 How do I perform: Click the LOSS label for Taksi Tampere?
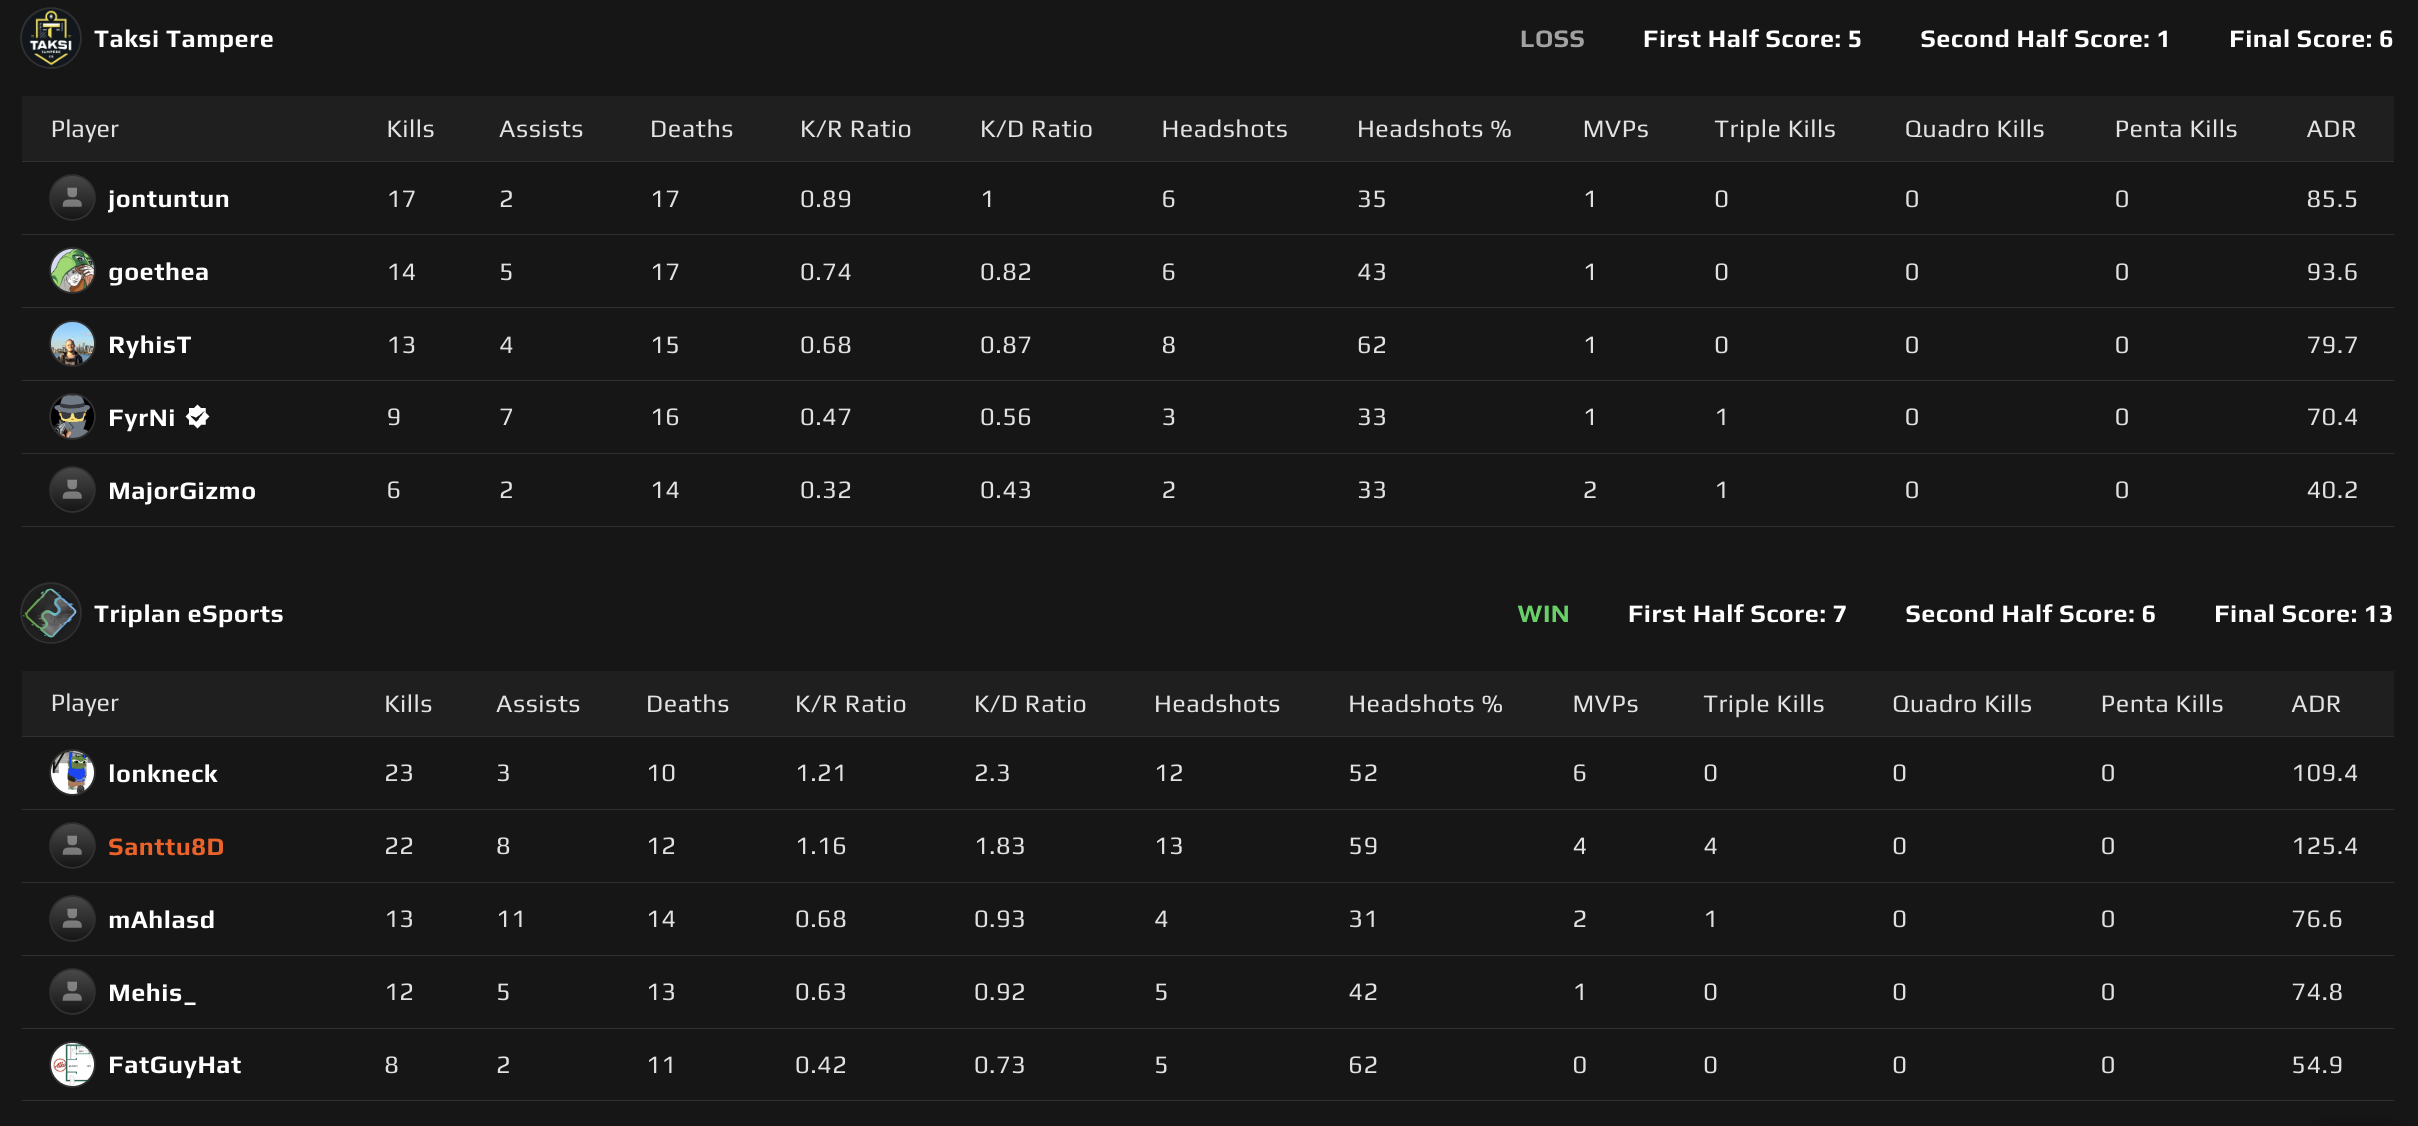(x=1552, y=38)
